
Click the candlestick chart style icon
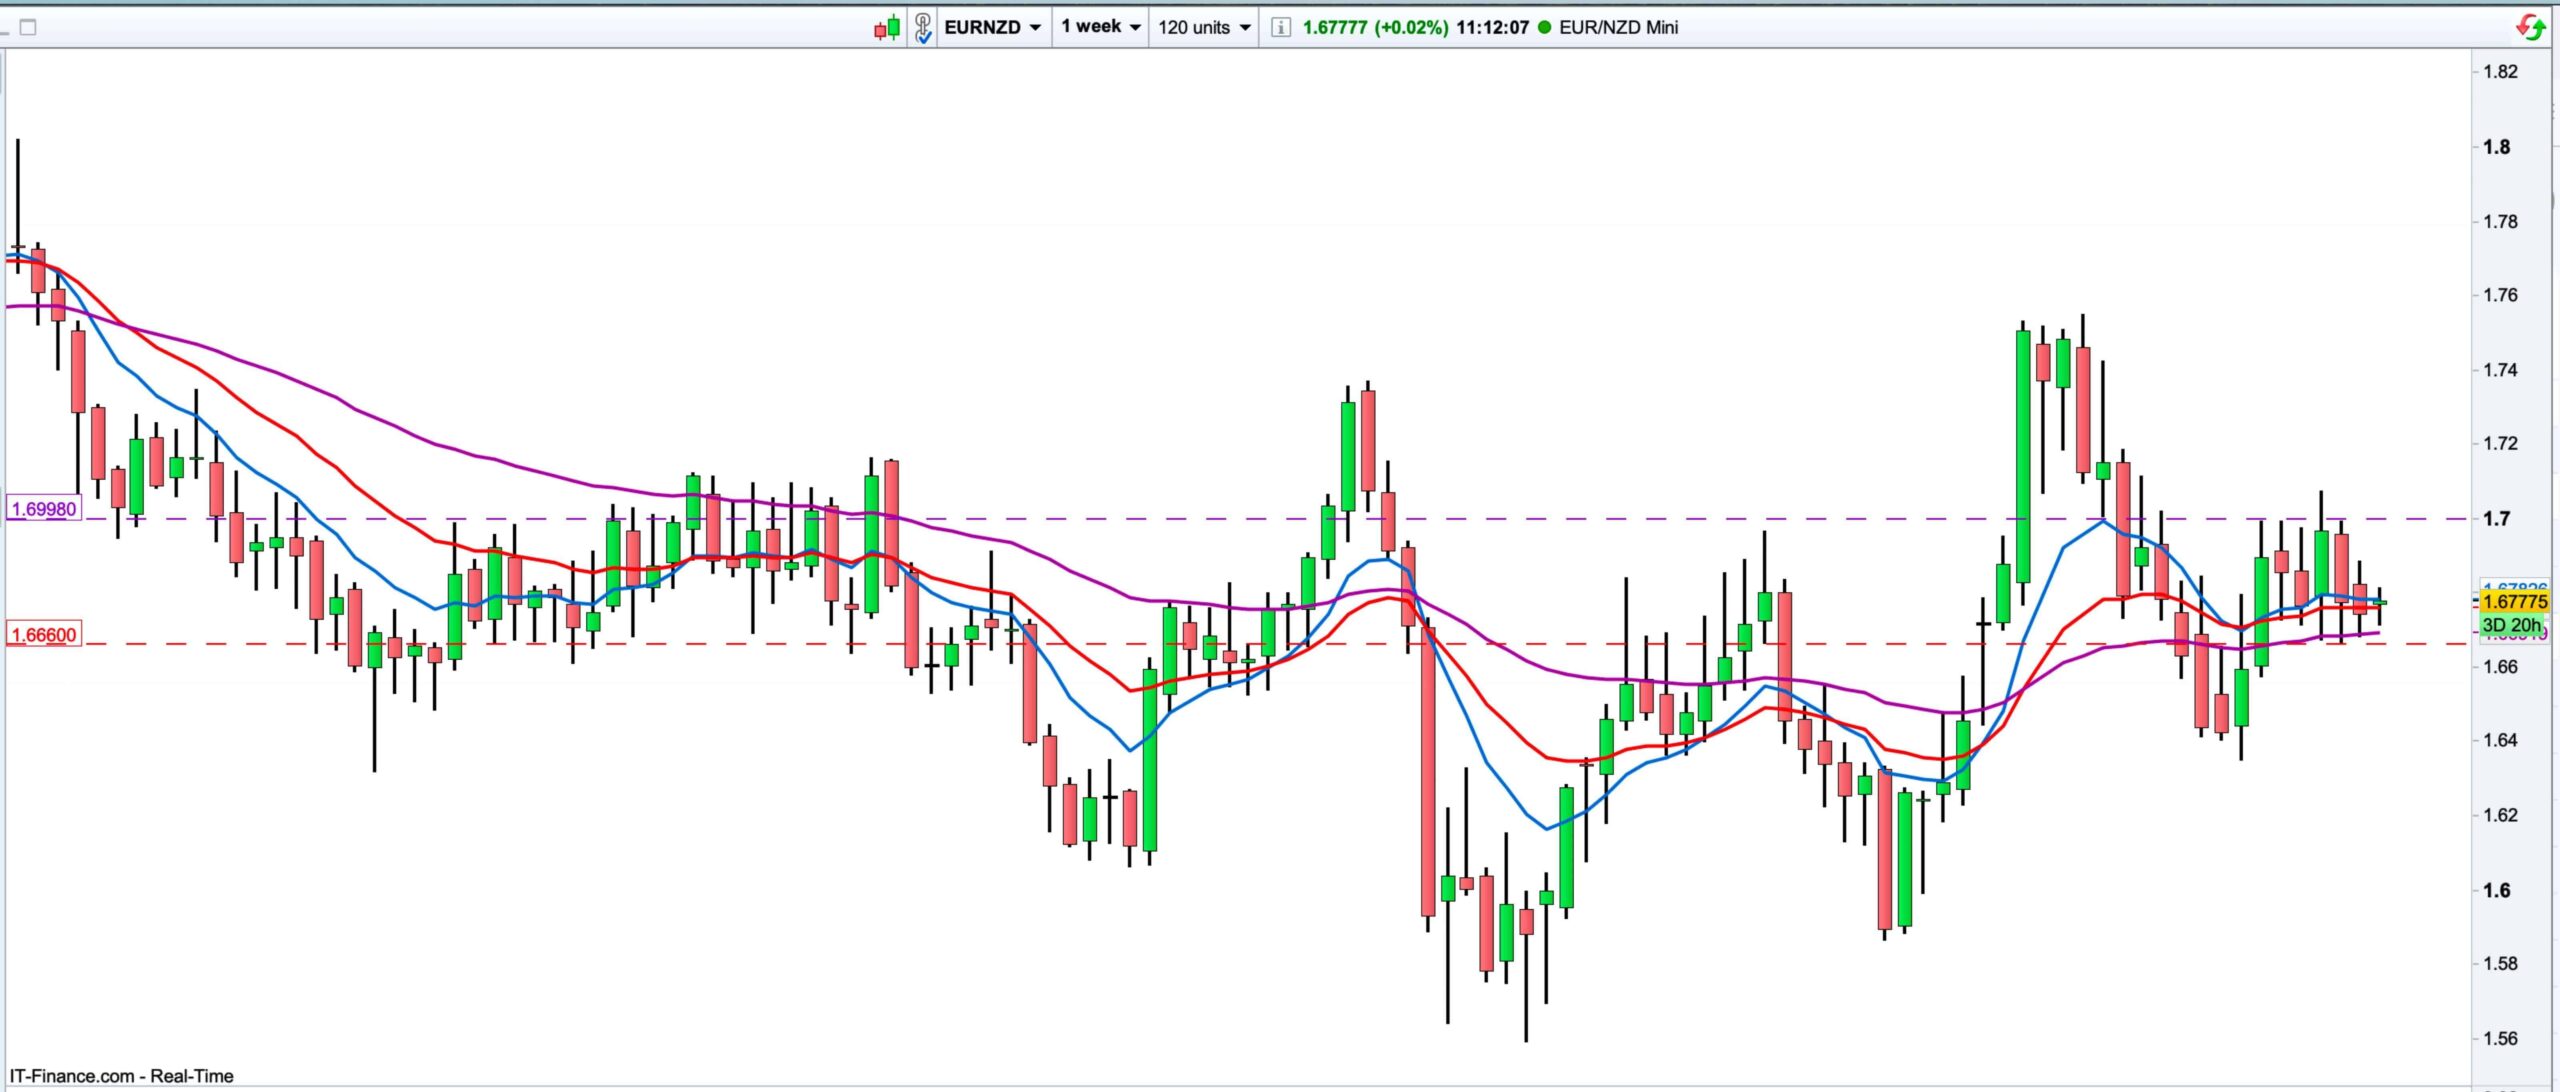(x=887, y=27)
